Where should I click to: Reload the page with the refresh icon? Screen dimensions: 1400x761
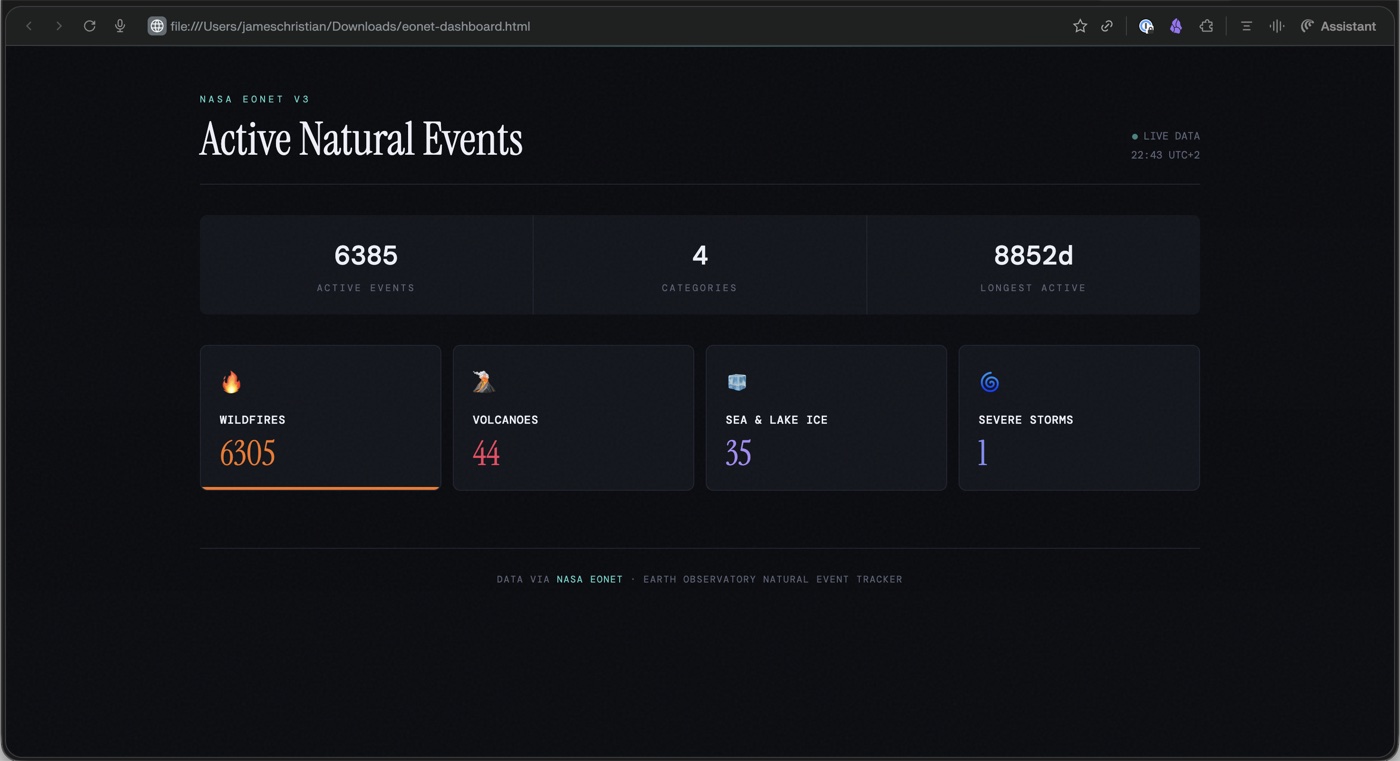click(89, 26)
